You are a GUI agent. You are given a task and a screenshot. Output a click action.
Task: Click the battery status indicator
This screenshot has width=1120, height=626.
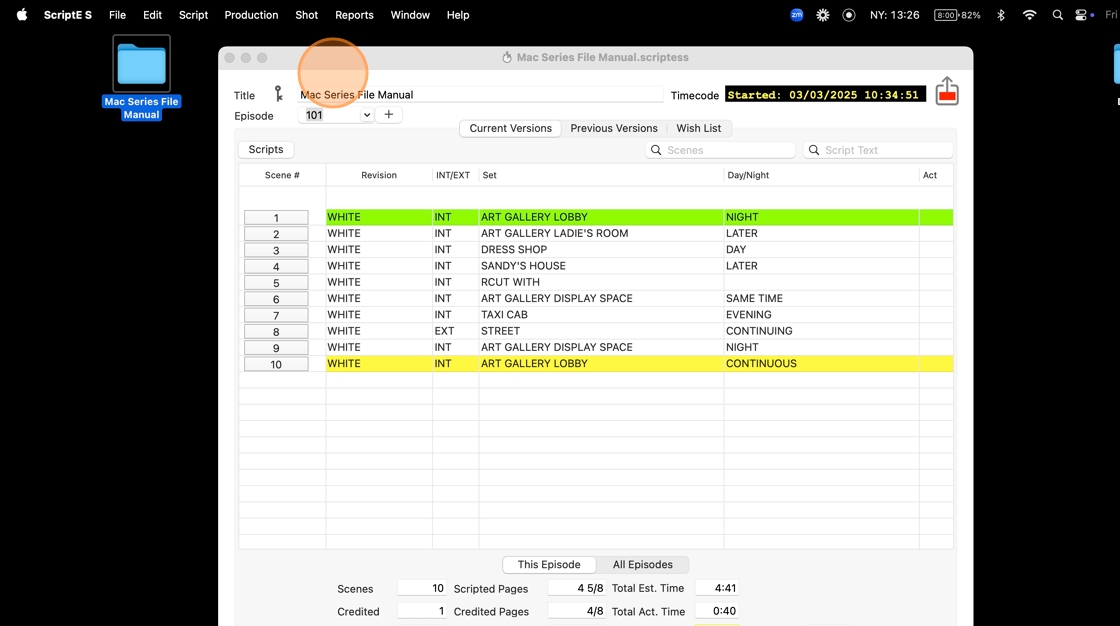pyautogui.click(x=957, y=15)
